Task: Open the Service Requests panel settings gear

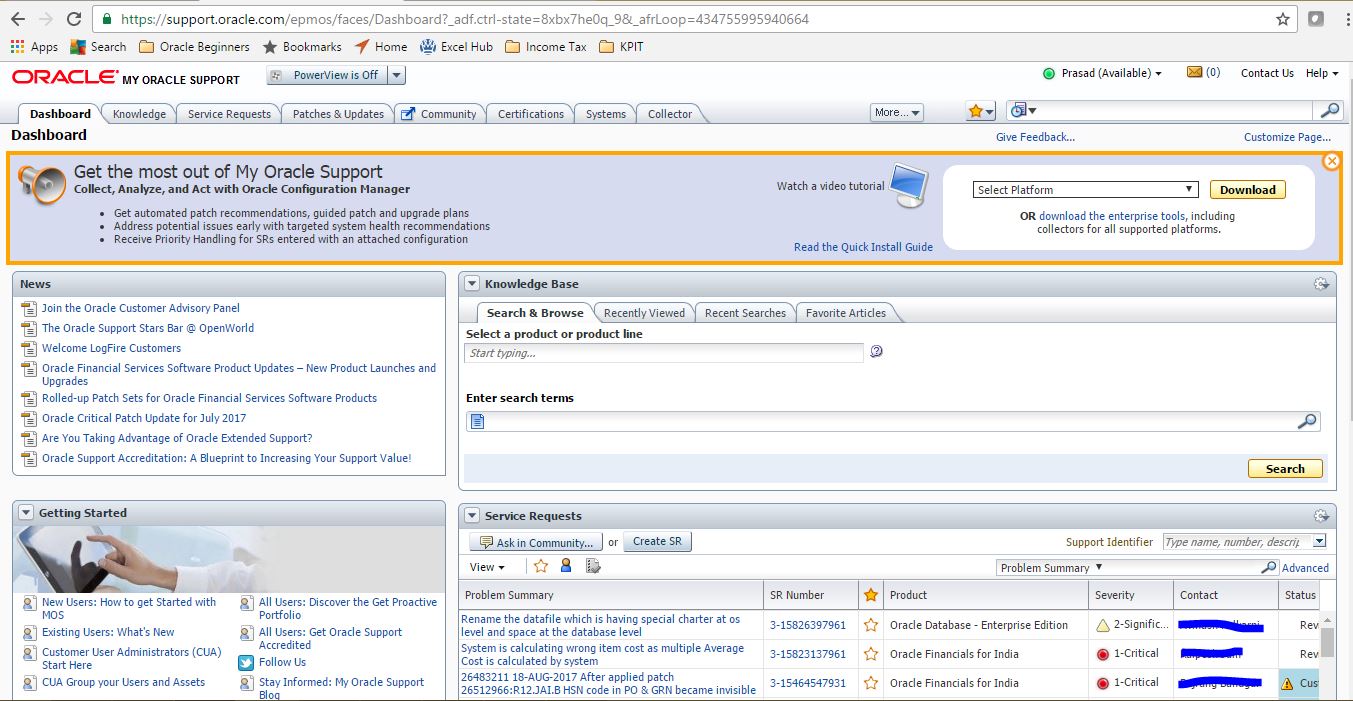Action: pyautogui.click(x=1321, y=516)
